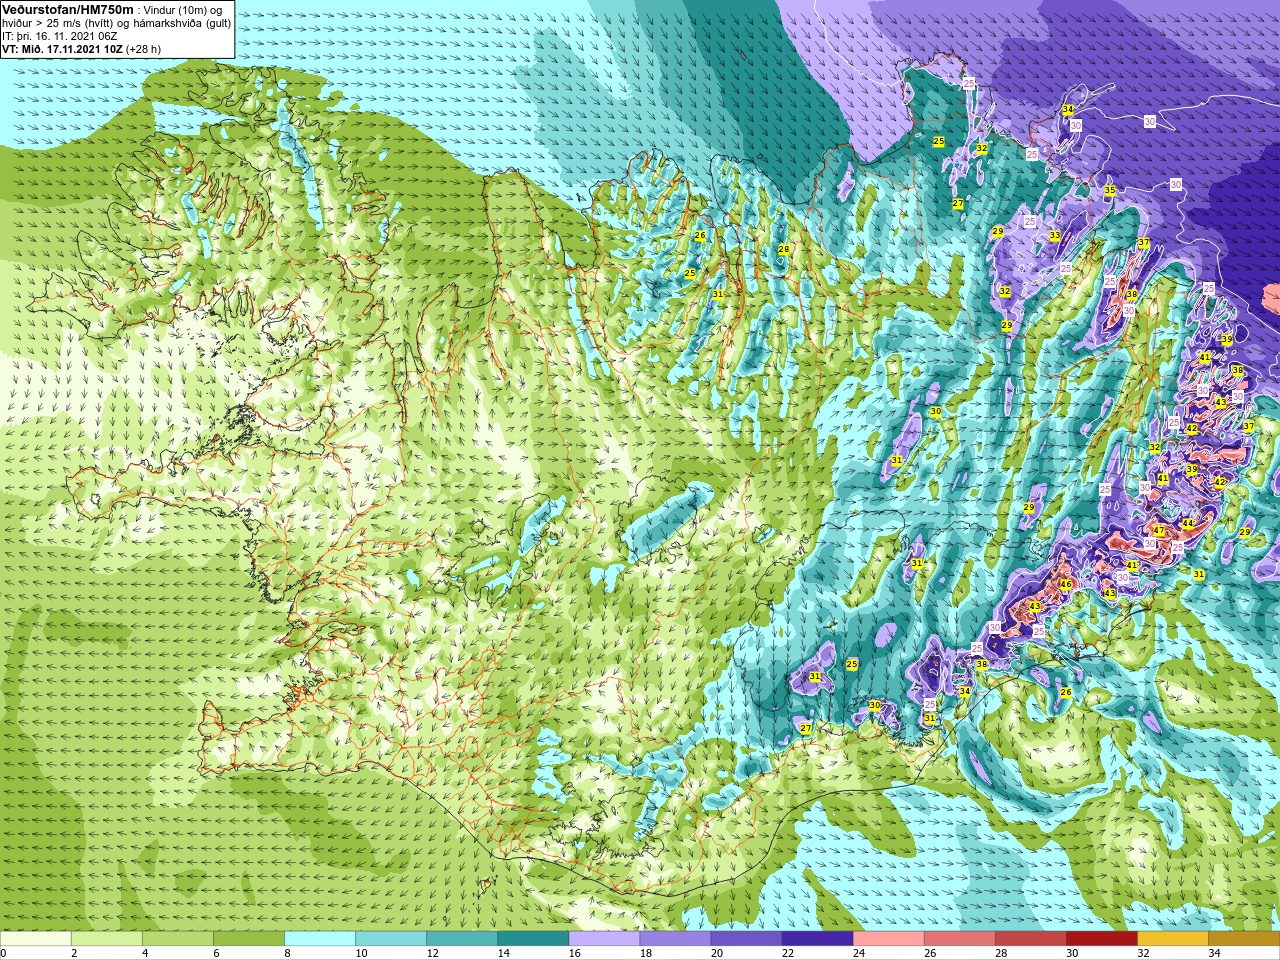This screenshot has width=1280, height=960.
Task: Click the 32–34 m/s yellow legend swatch
Action: pyautogui.click(x=1172, y=939)
